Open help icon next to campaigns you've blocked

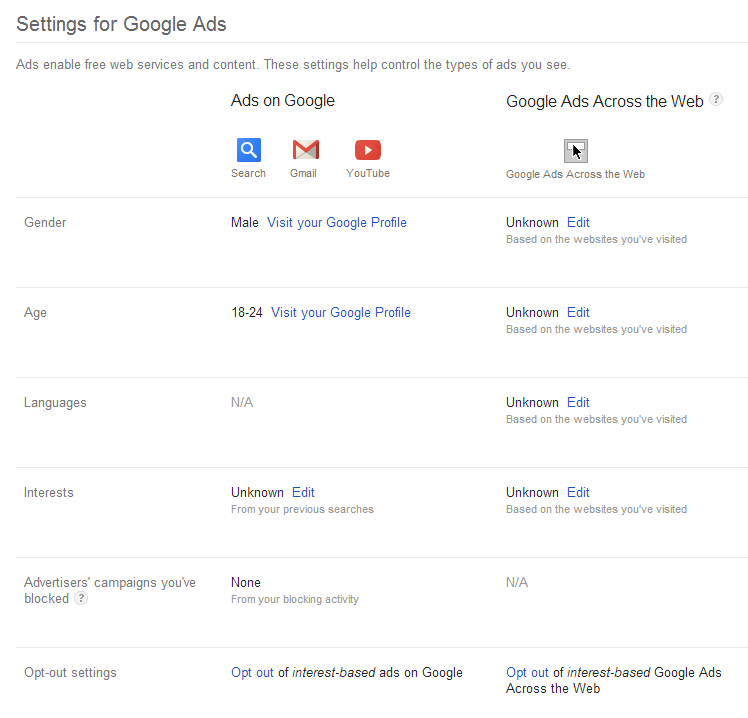(81, 598)
